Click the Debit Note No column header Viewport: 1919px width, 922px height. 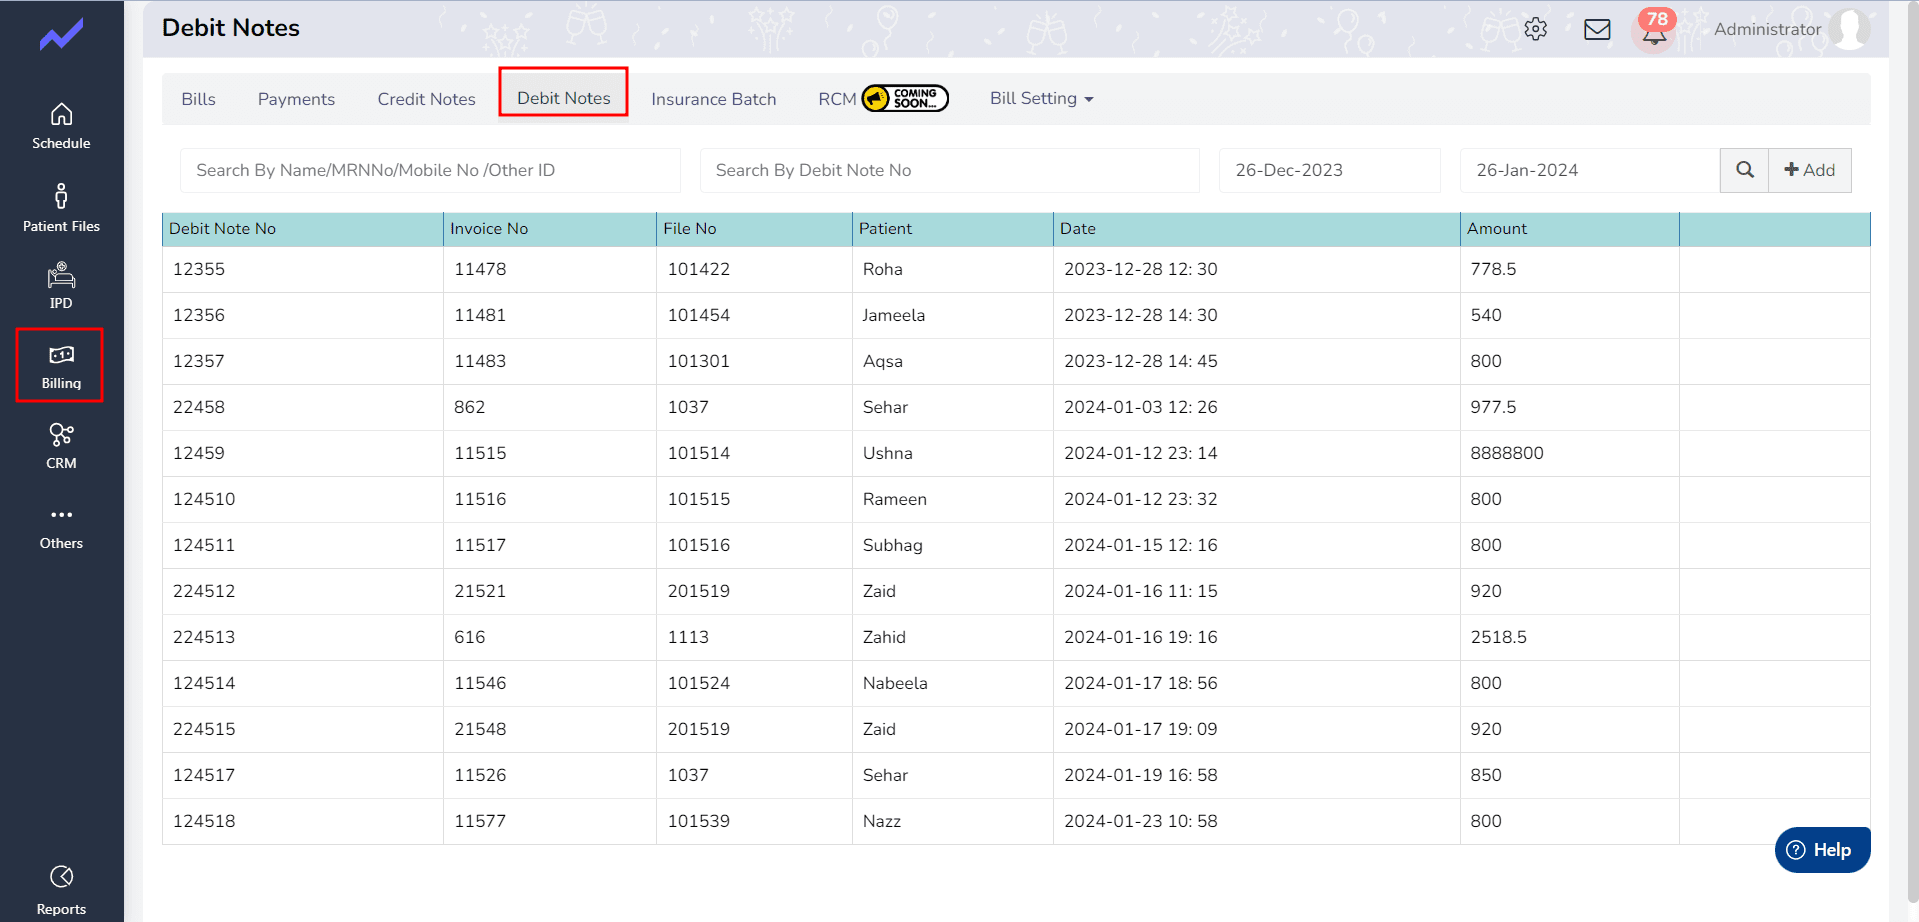tap(303, 229)
